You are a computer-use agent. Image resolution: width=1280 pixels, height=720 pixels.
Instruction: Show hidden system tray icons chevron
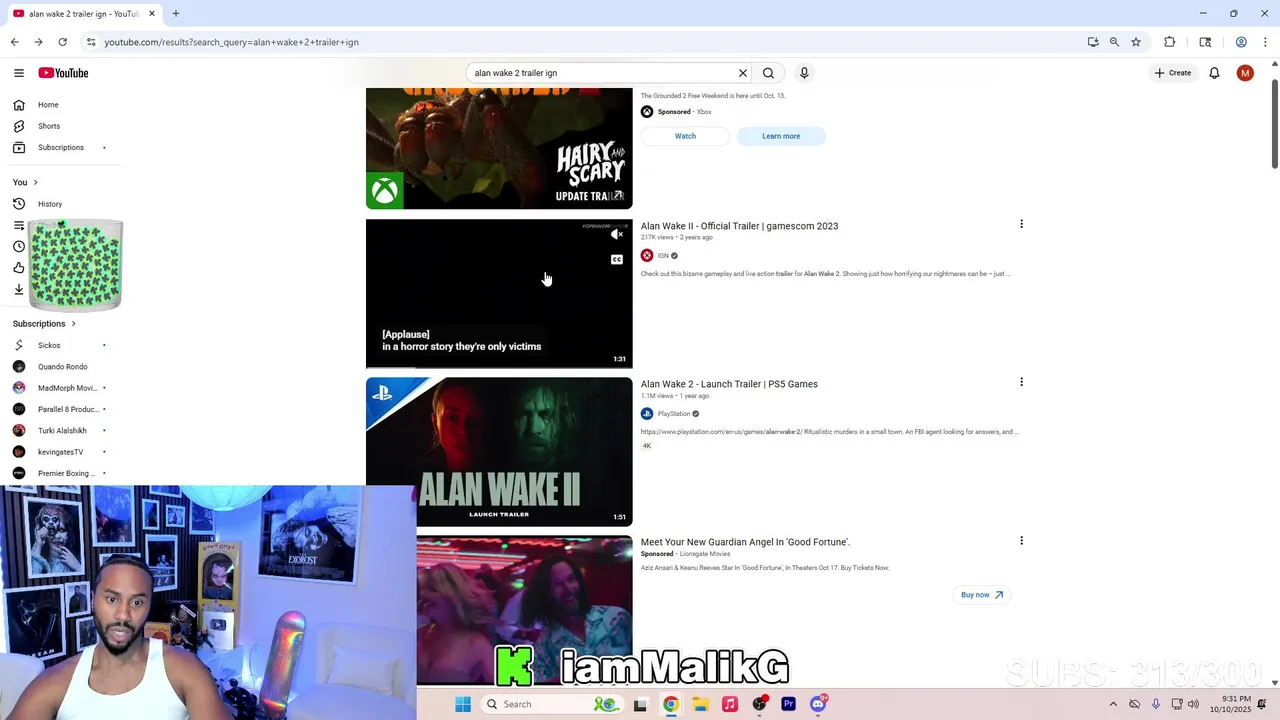1113,704
